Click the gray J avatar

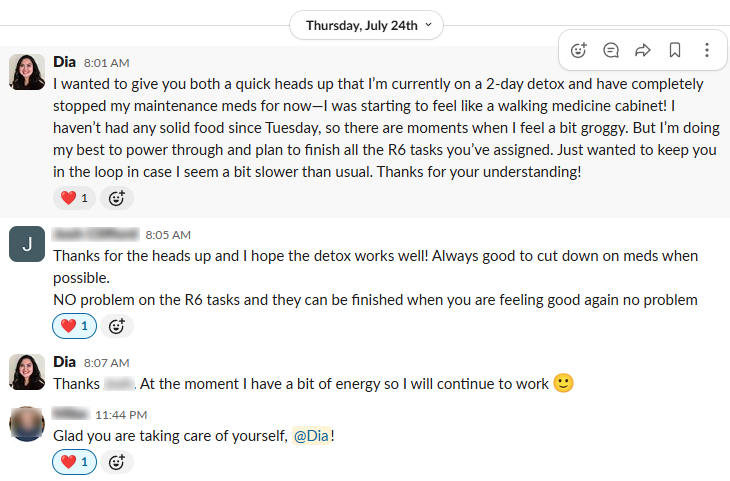tap(26, 245)
